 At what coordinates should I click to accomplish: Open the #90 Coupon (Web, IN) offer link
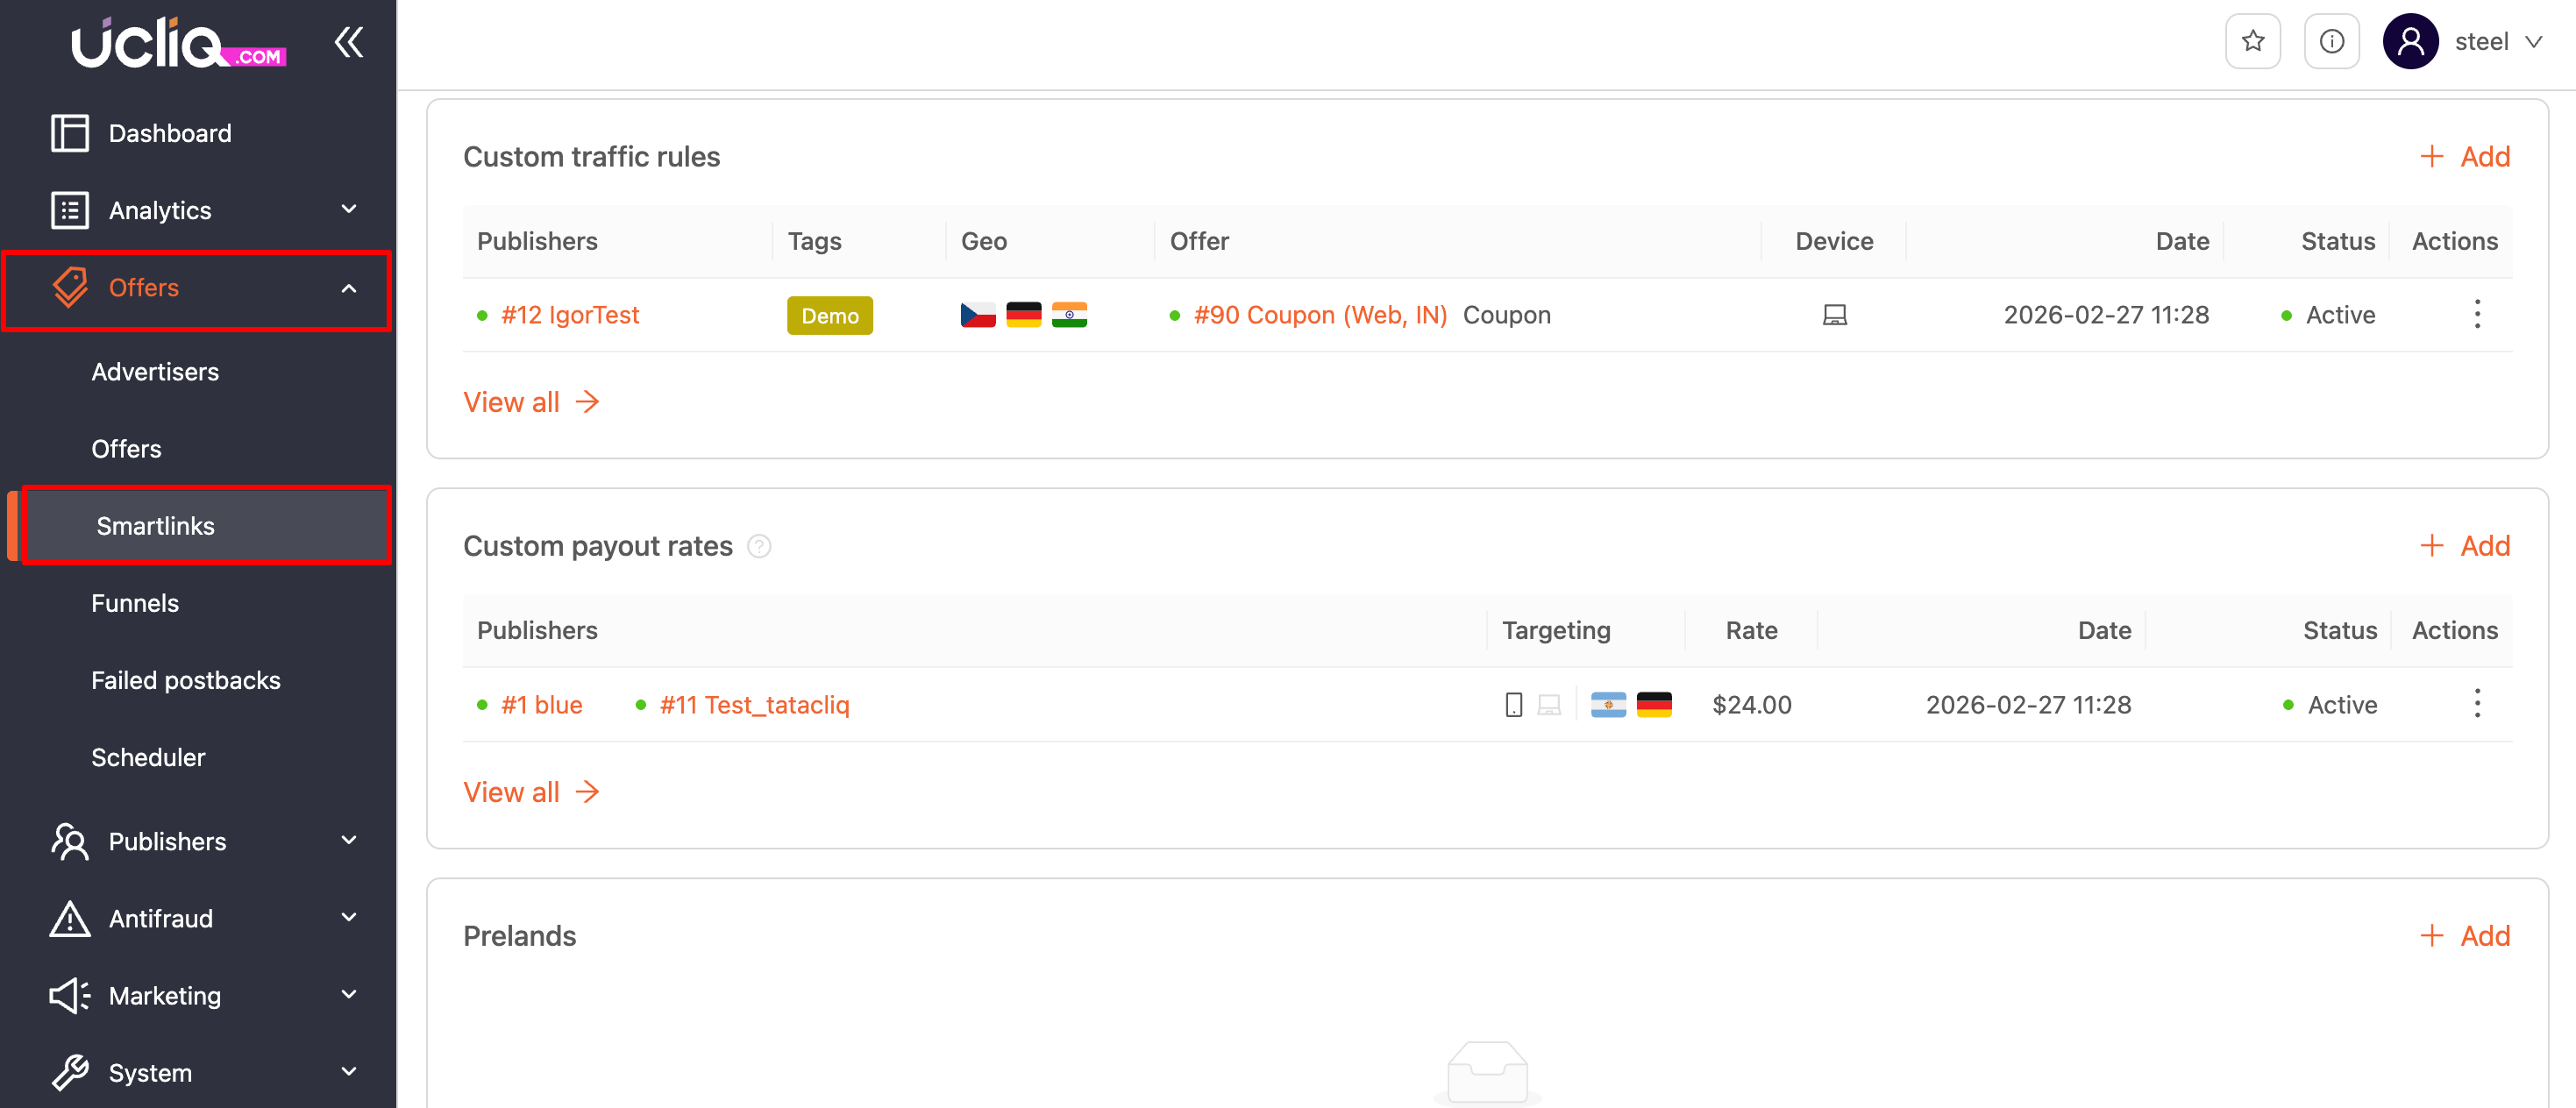pos(1319,315)
